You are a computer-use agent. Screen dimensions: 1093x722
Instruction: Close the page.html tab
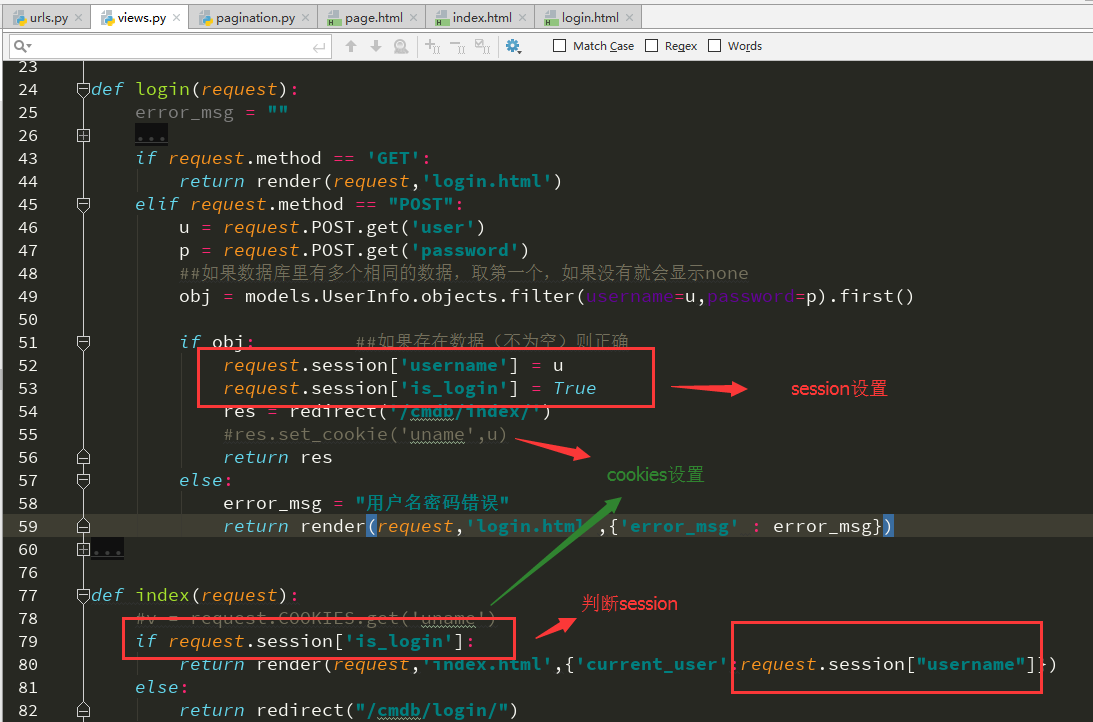[x=413, y=17]
